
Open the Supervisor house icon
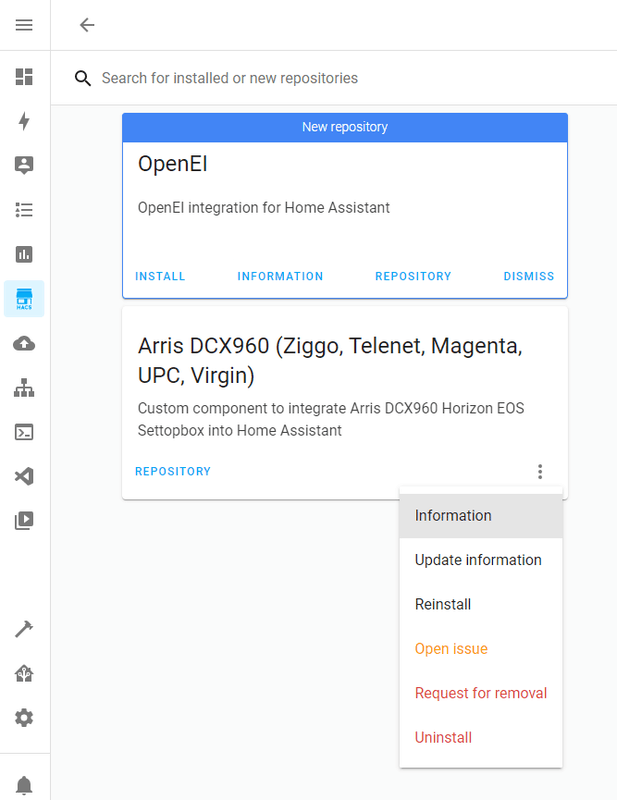click(x=24, y=673)
